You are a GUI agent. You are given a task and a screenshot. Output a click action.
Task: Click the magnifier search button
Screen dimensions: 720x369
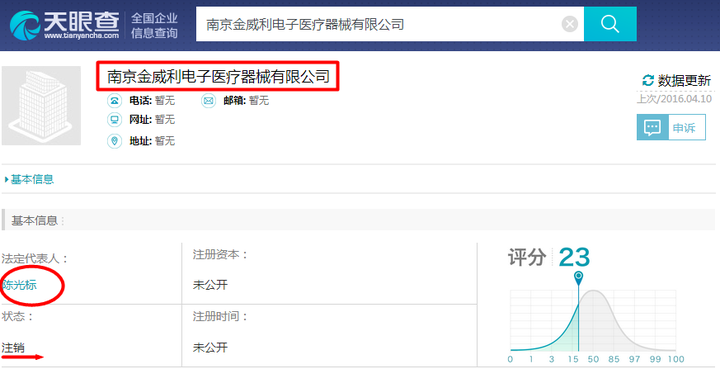(610, 24)
